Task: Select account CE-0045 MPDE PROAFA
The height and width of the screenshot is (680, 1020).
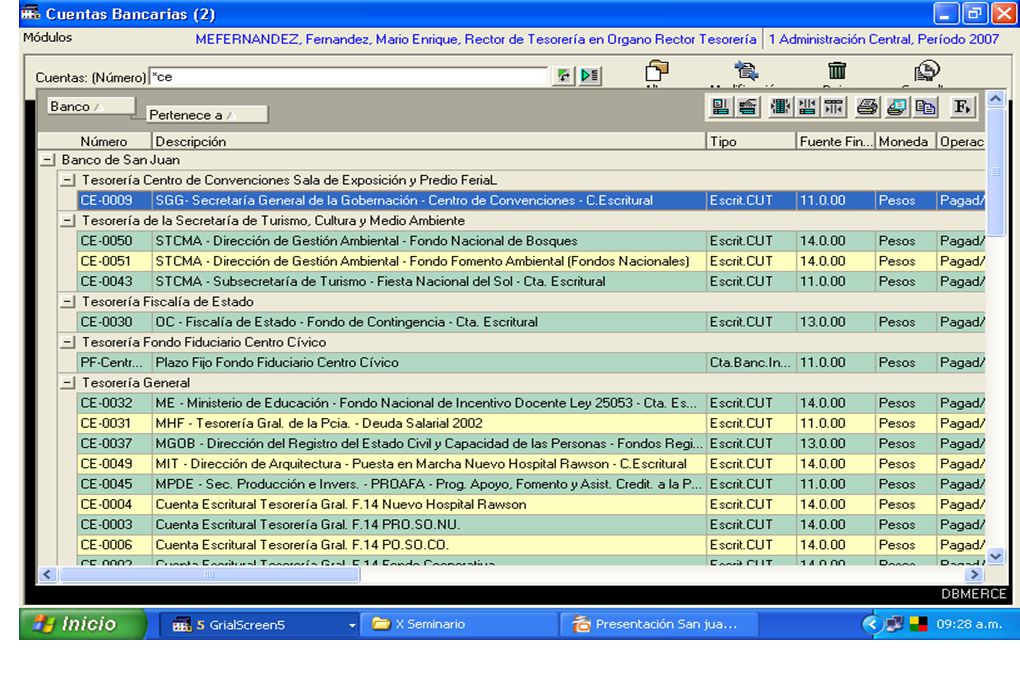Action: pos(531,484)
